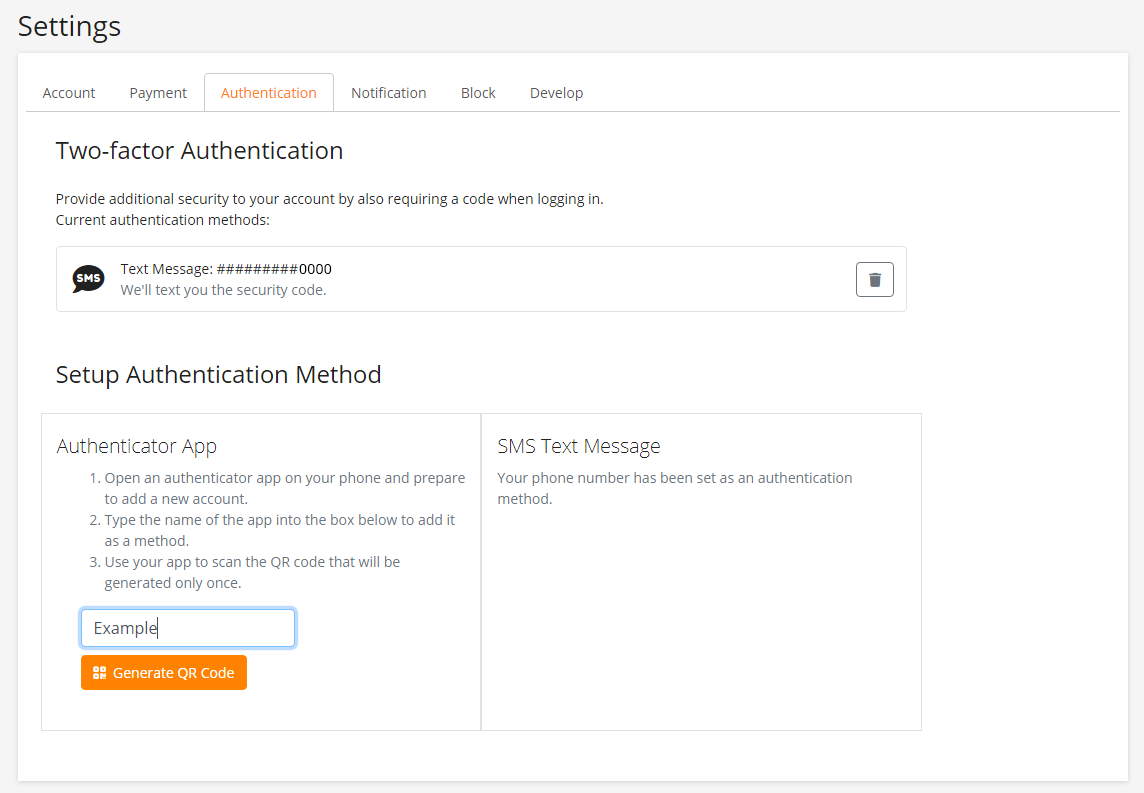Click "We'll text you the security code" text
Viewport: 1144px width, 793px height.
(223, 290)
